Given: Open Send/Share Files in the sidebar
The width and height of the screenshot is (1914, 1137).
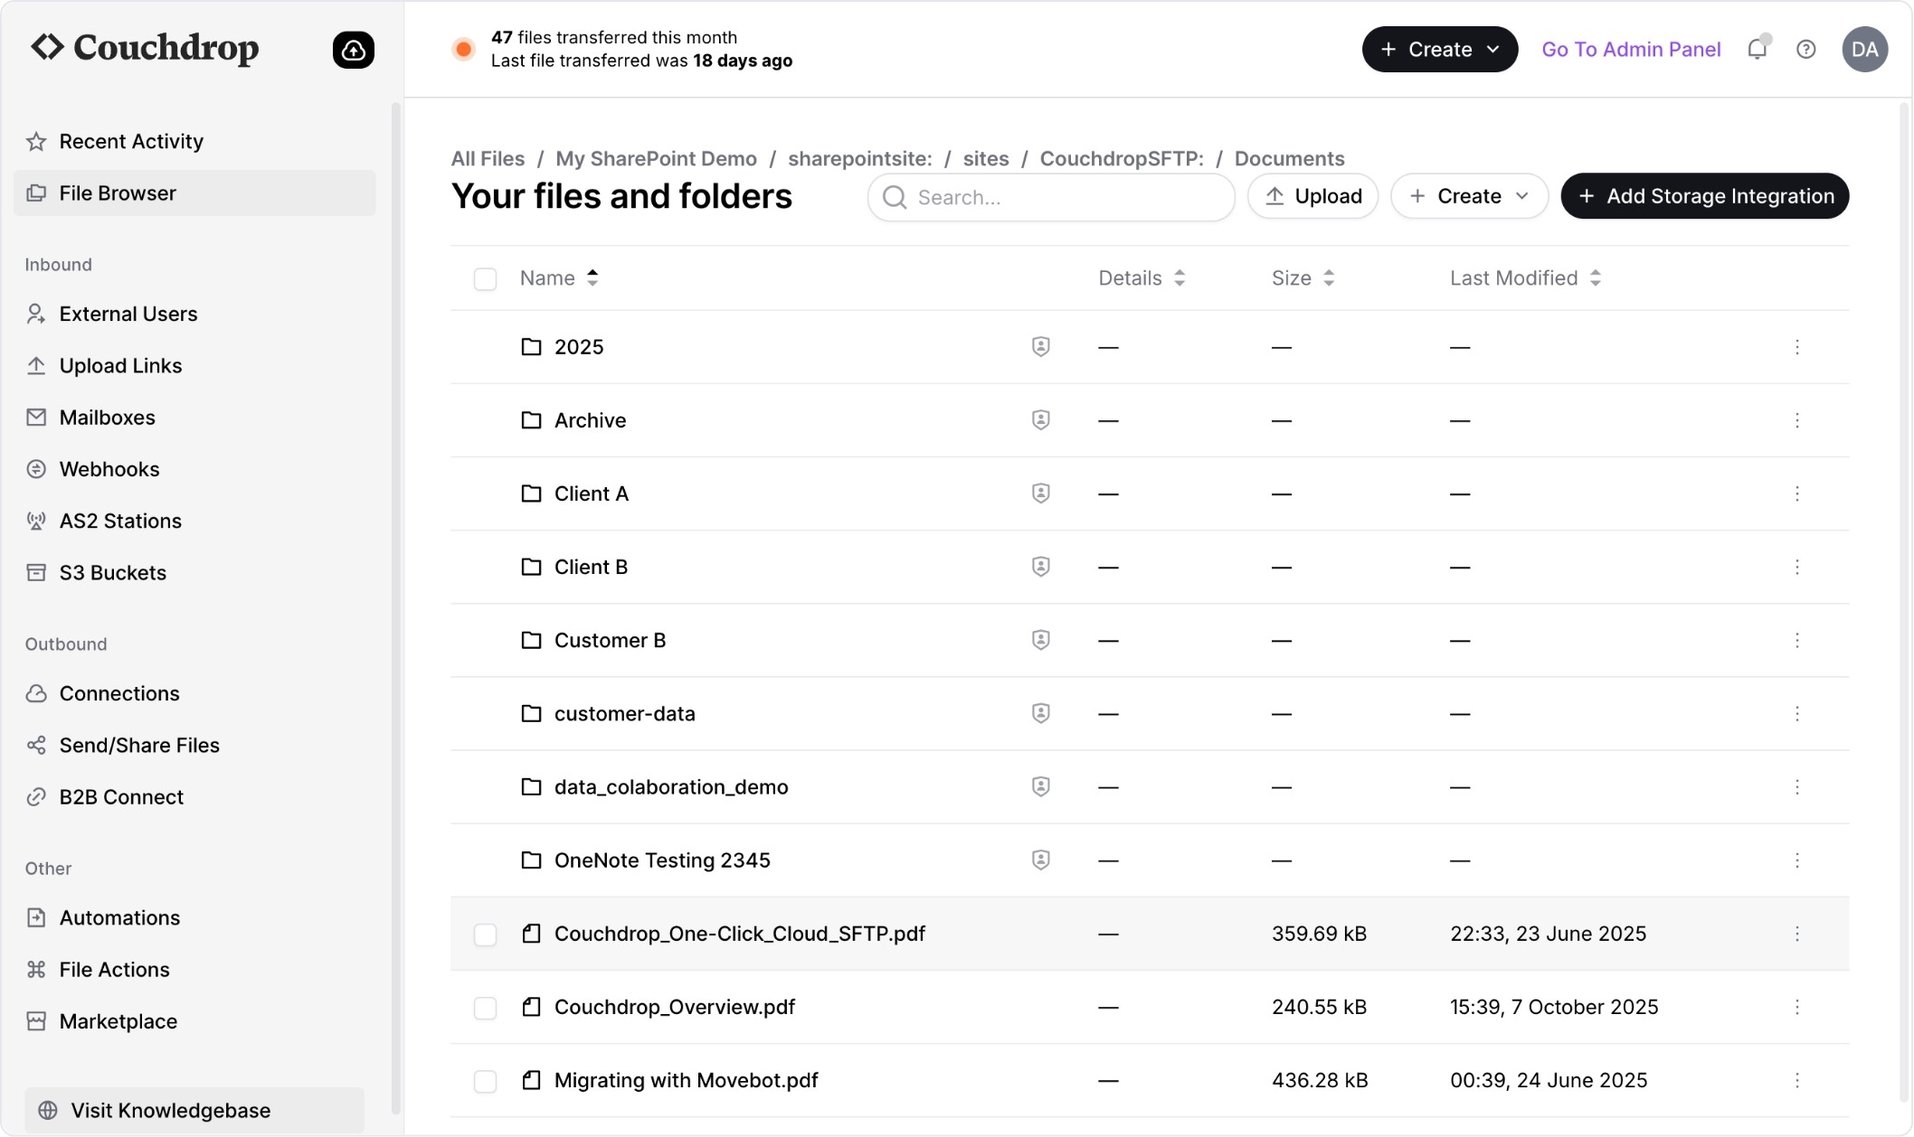Looking at the screenshot, I should pyautogui.click(x=195, y=745).
